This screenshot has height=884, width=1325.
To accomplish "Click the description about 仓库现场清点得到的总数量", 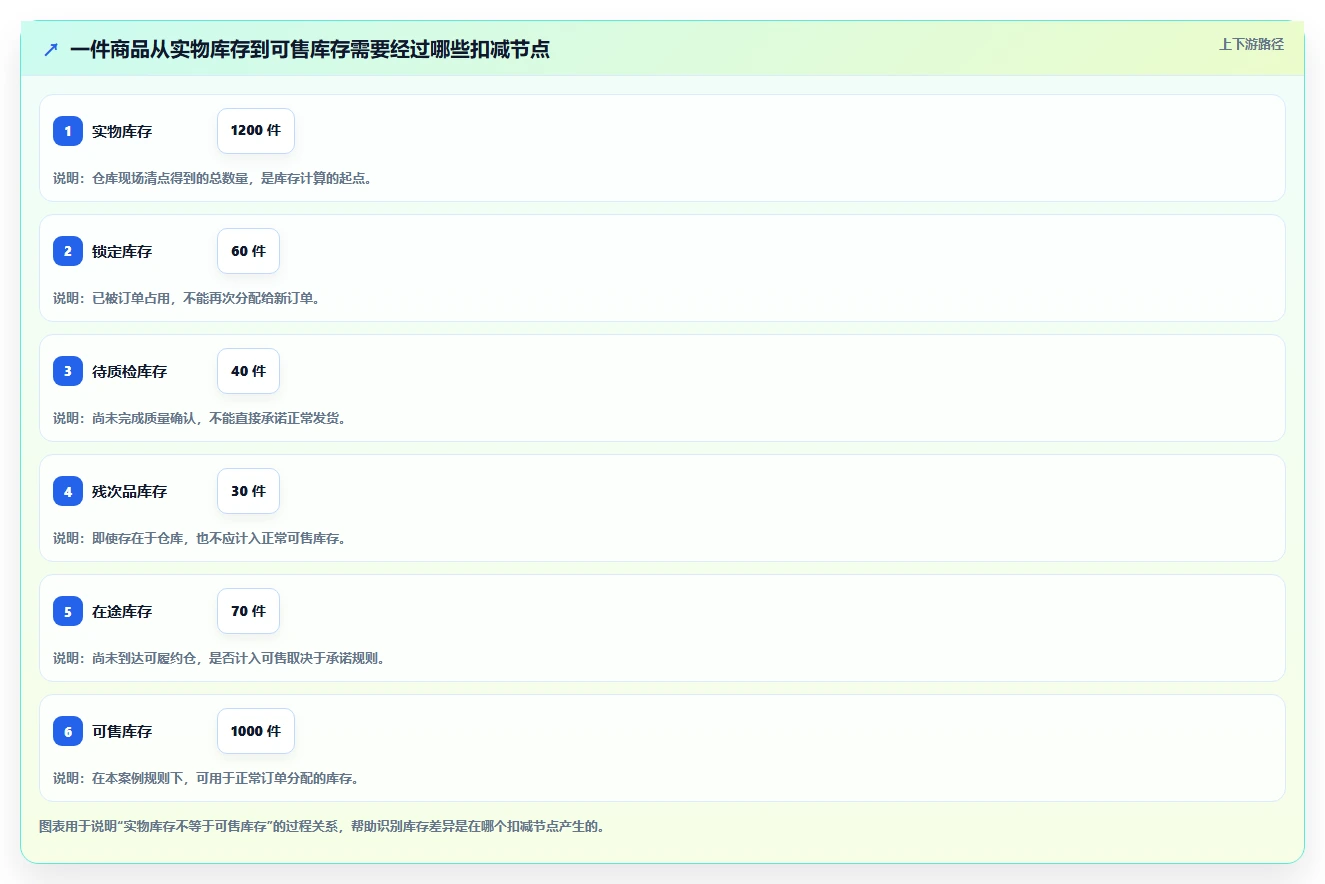I will click(x=213, y=178).
